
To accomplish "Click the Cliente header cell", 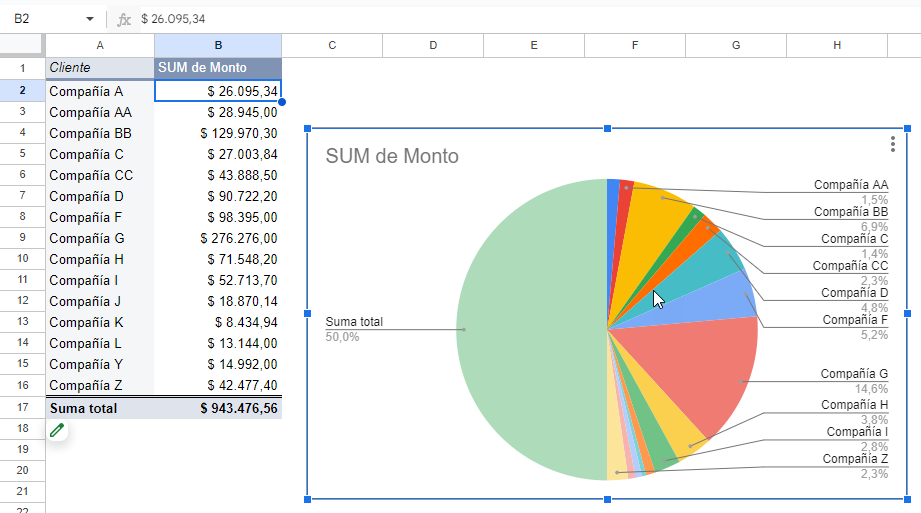I will click(100, 68).
